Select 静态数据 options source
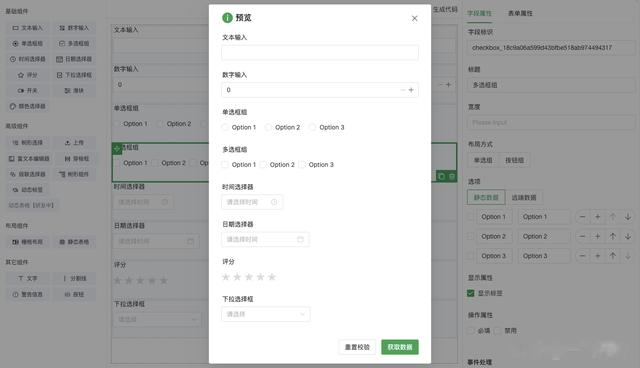 [486, 198]
